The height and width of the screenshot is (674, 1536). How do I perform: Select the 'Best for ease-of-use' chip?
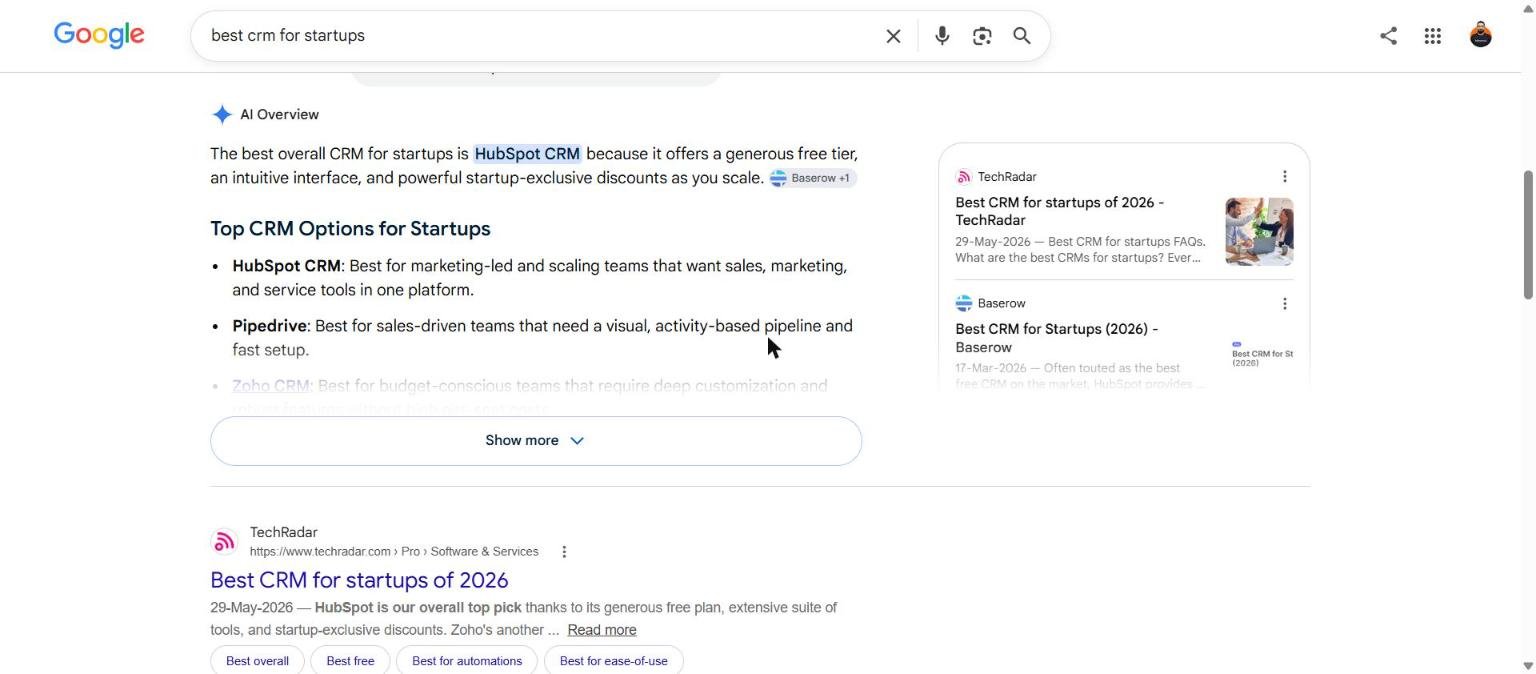coord(613,661)
